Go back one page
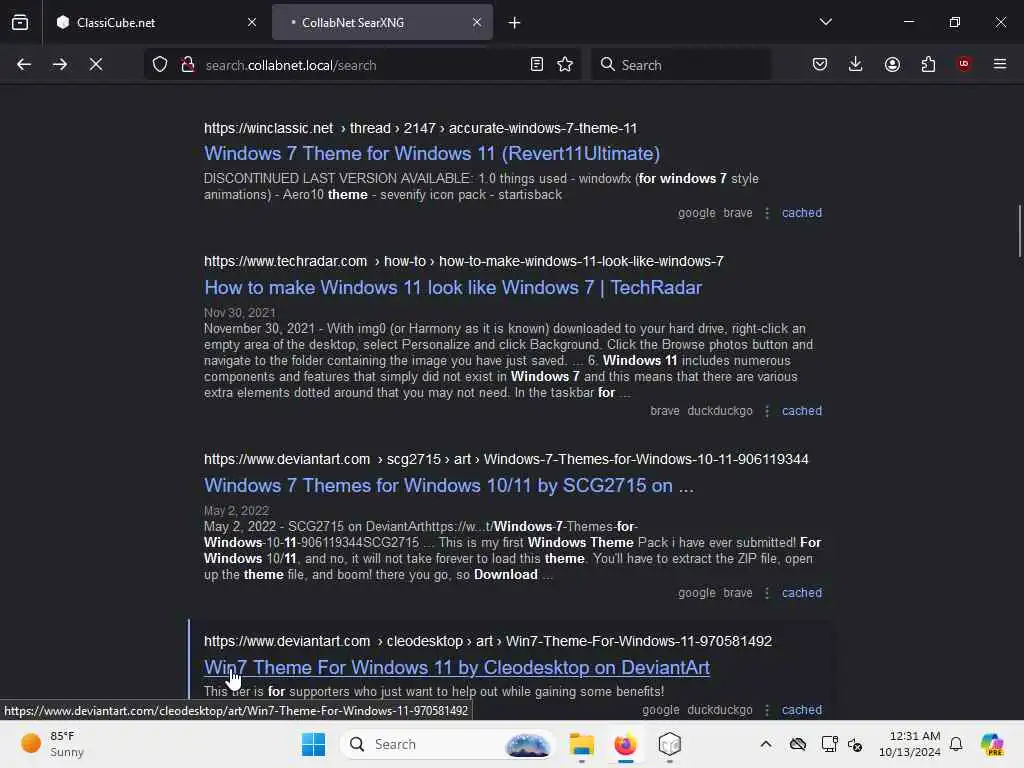 pos(24,64)
